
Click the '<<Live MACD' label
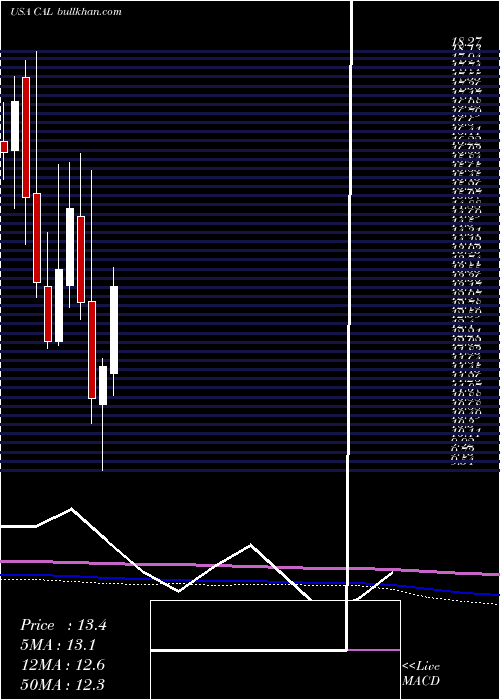point(421,674)
